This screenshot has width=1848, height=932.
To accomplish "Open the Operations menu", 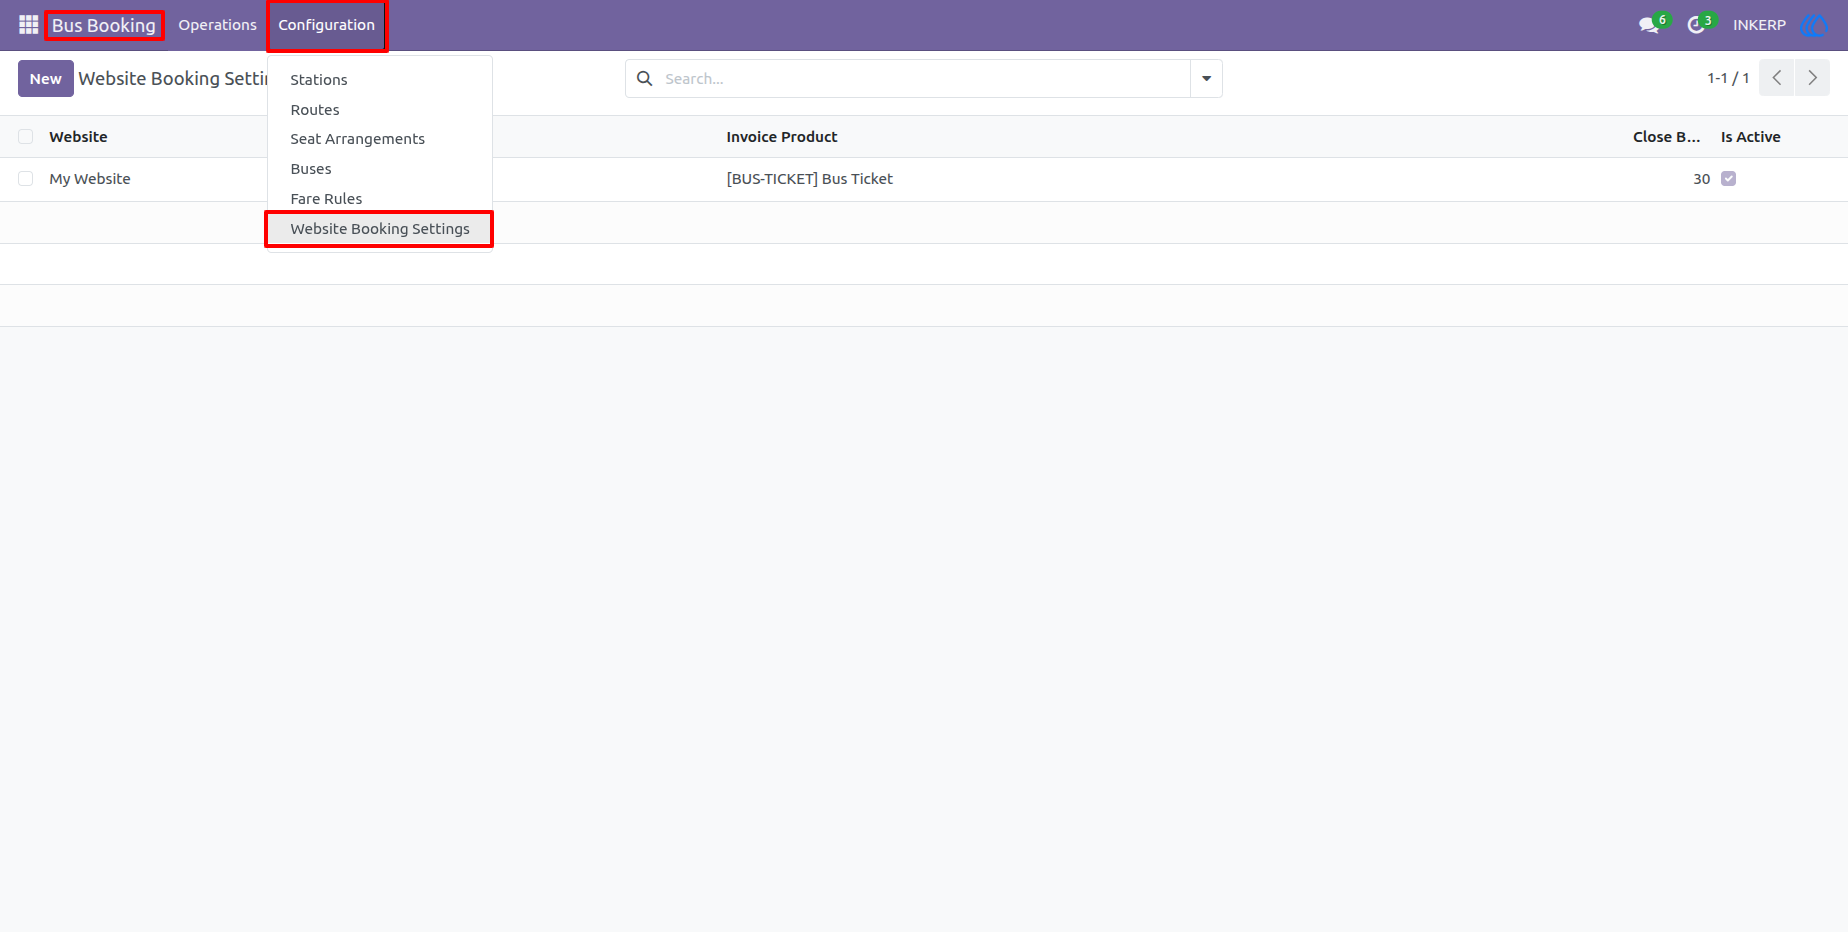I will [x=217, y=25].
